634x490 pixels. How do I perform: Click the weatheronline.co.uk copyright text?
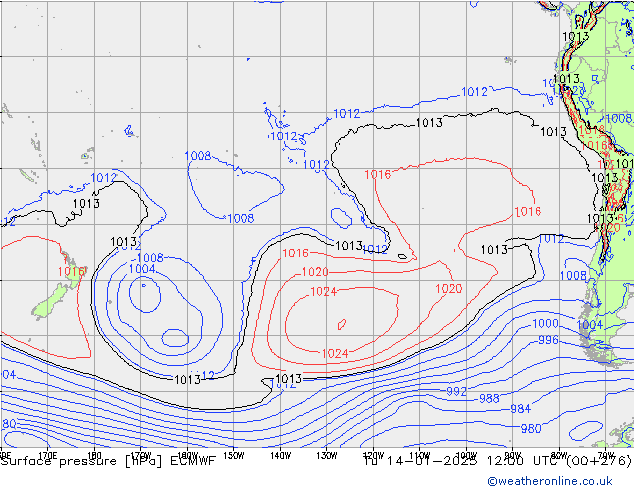click(549, 481)
